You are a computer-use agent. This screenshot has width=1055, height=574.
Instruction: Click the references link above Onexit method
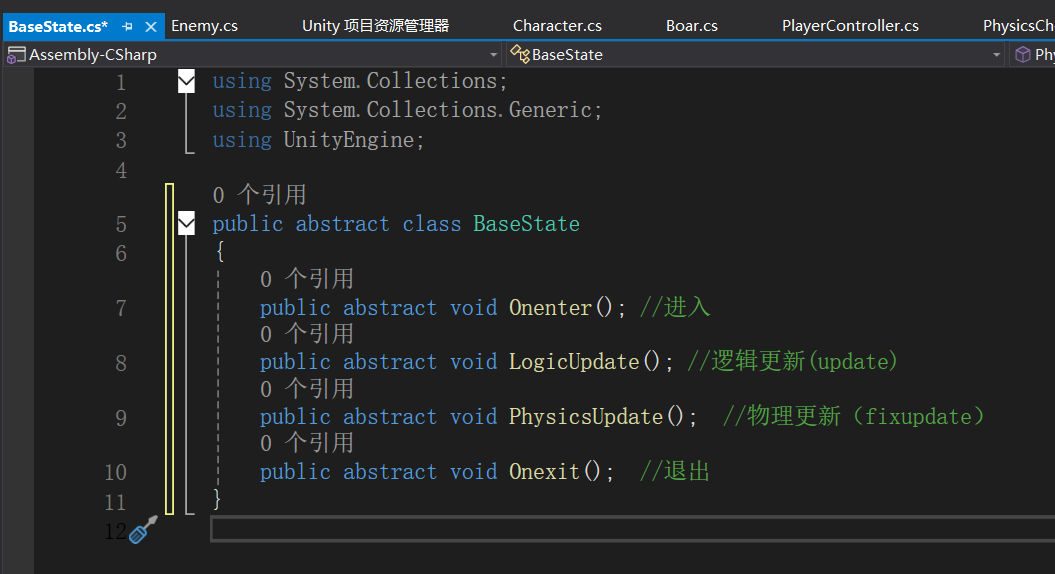tap(306, 443)
